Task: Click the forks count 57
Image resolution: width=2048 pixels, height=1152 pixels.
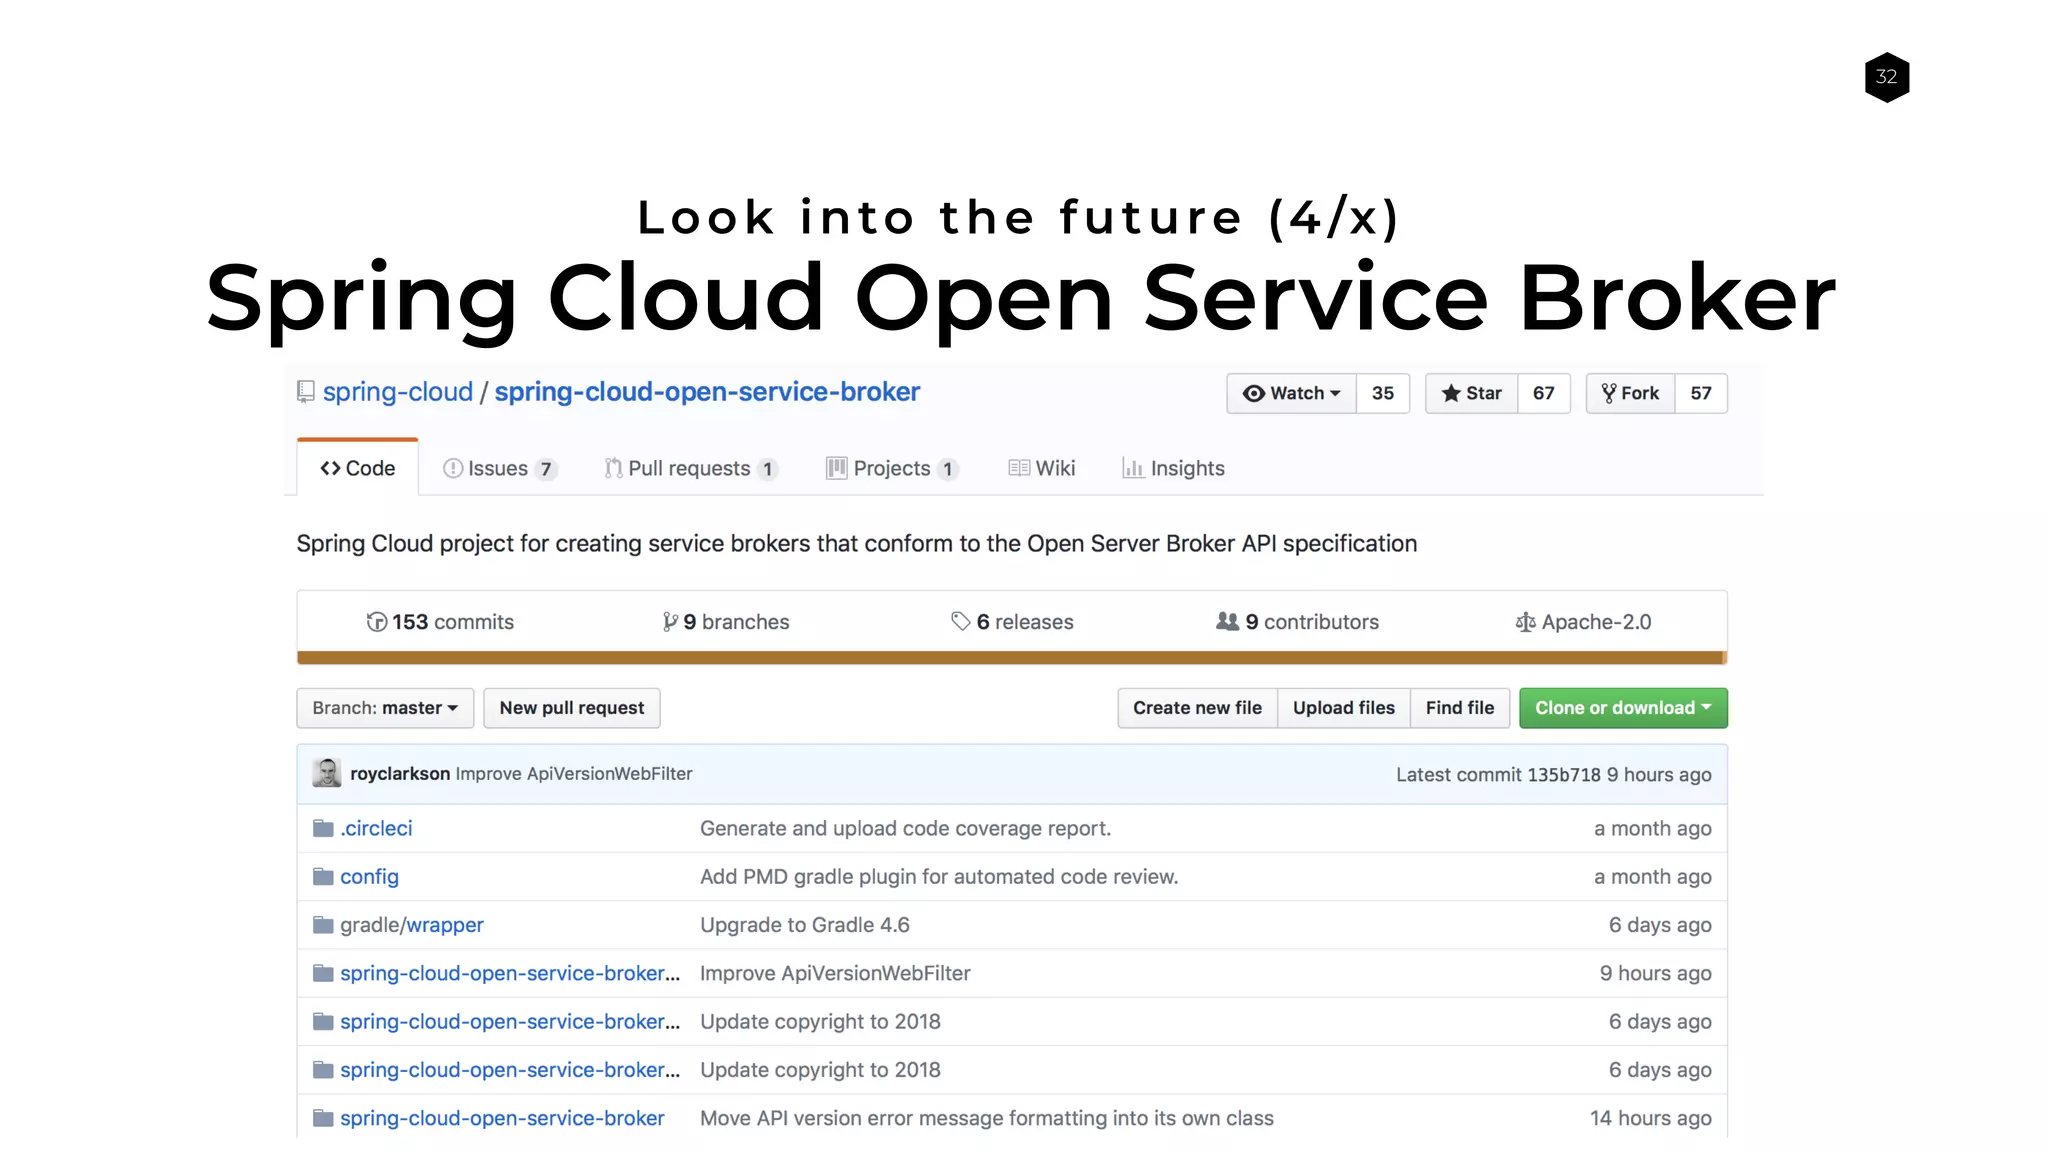Action: pyautogui.click(x=1701, y=393)
